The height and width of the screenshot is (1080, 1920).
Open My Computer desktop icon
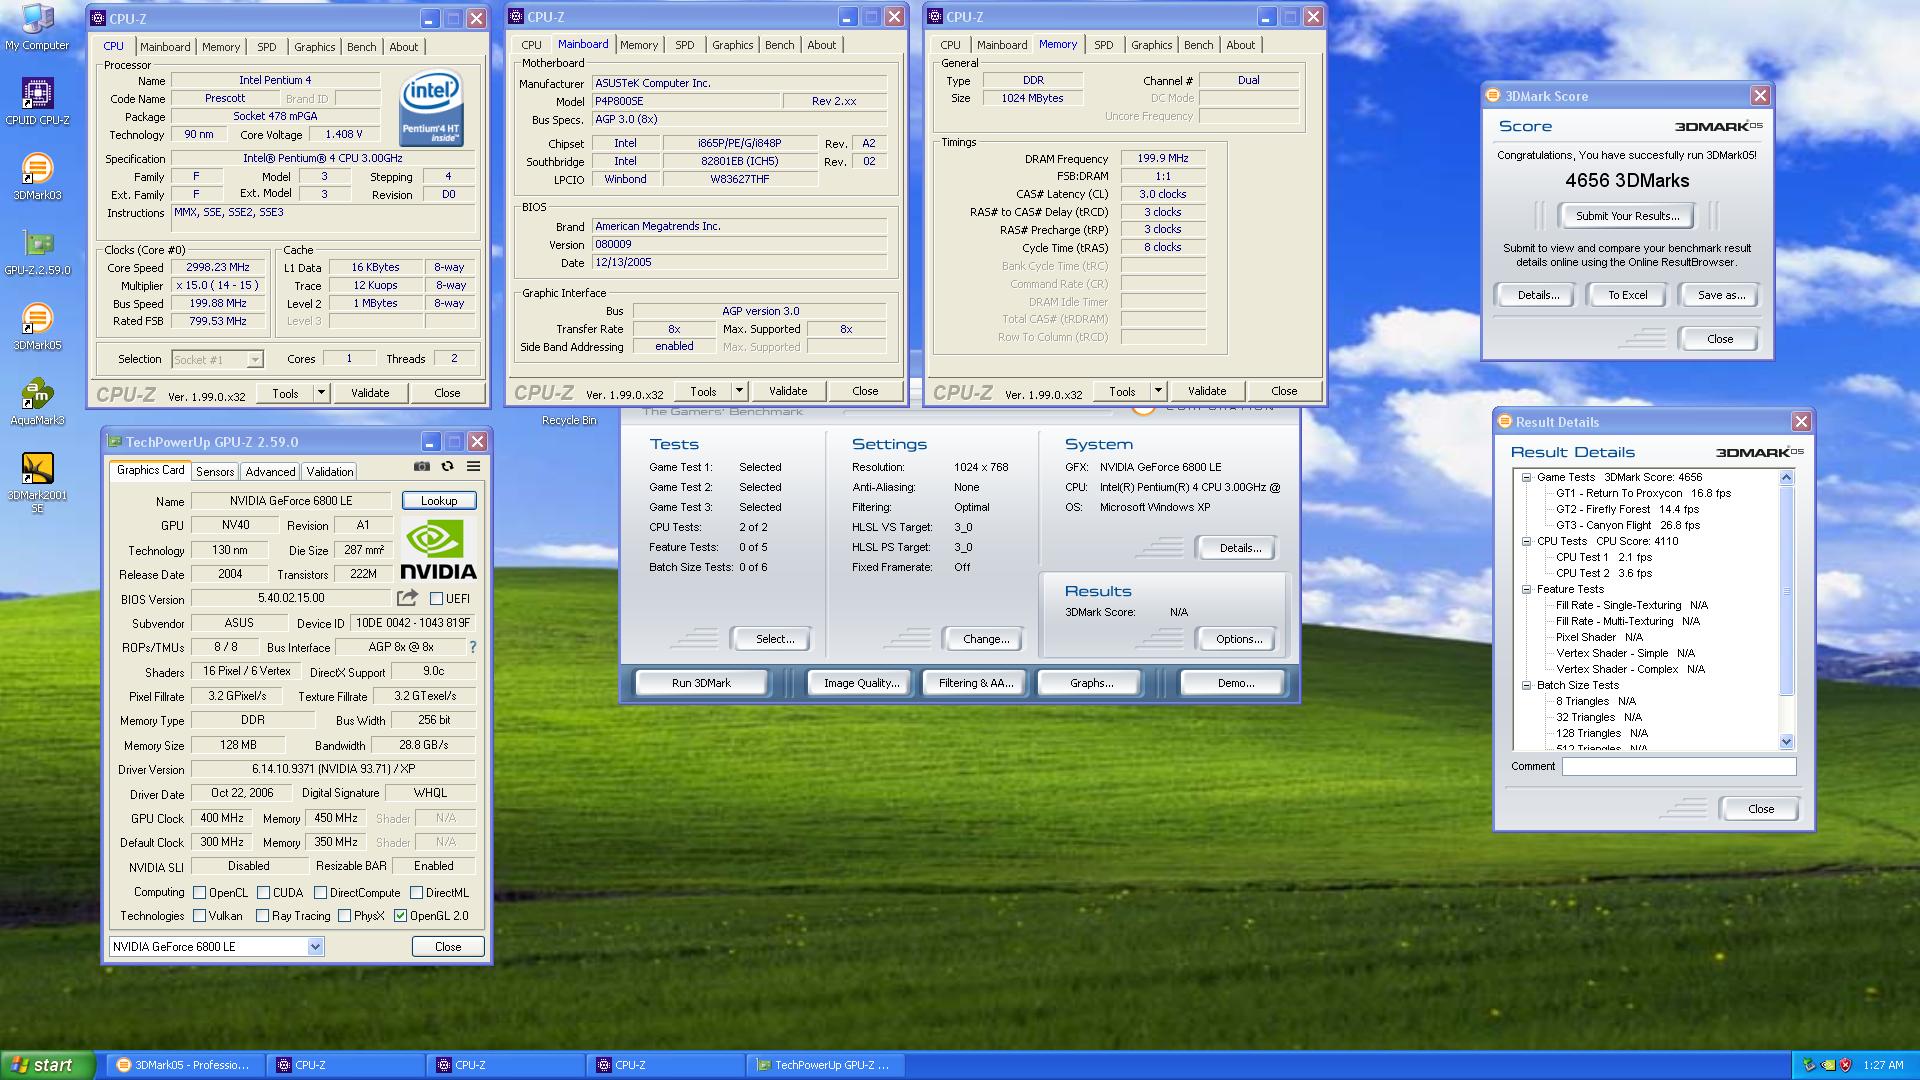[x=37, y=27]
